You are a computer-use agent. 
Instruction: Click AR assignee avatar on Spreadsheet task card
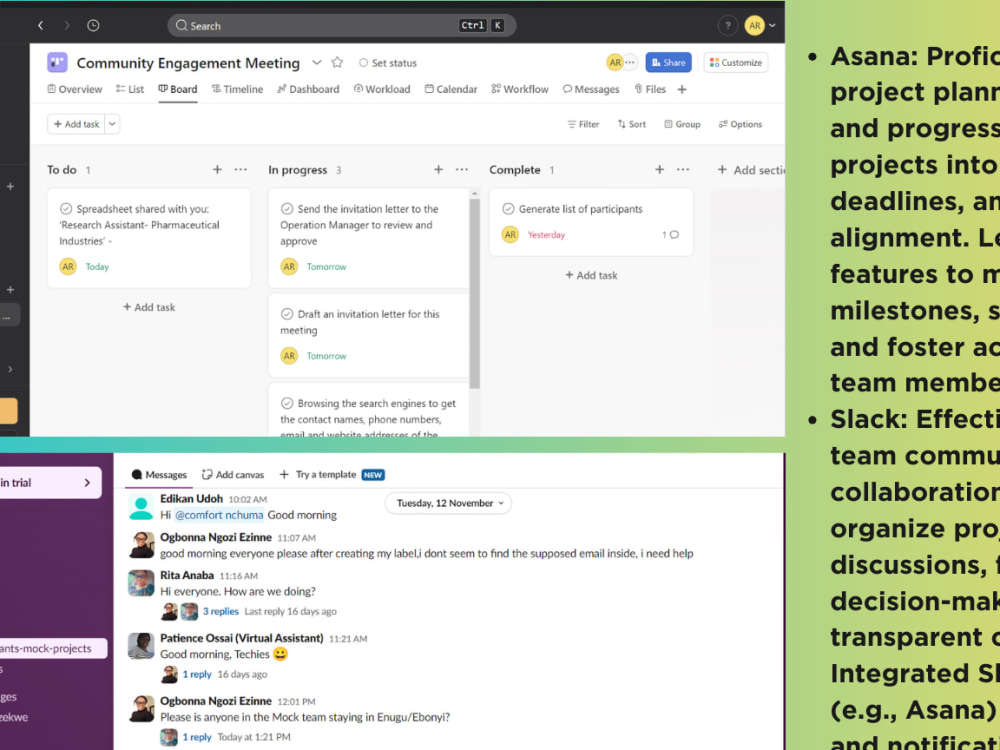point(68,267)
